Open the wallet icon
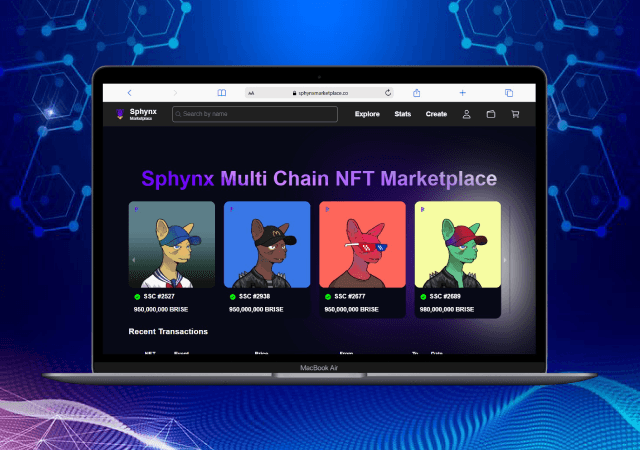 click(491, 114)
